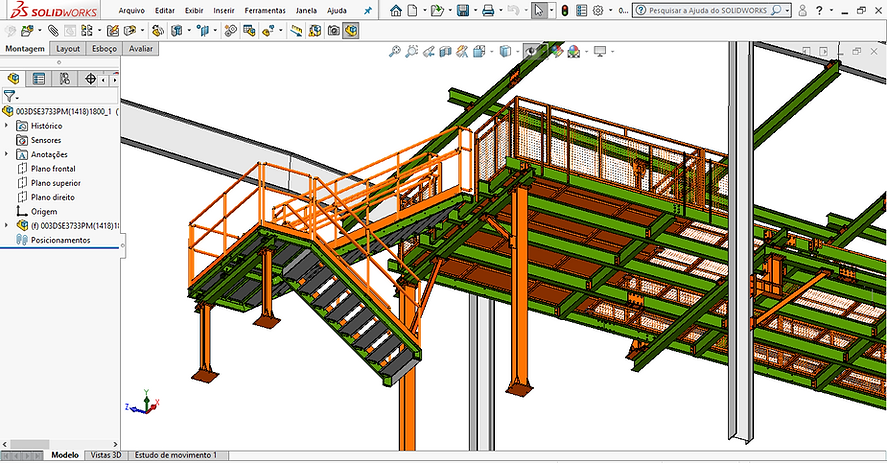Open the Estudo de movimento 1 tab
The image size is (887, 463).
pyautogui.click(x=176, y=455)
